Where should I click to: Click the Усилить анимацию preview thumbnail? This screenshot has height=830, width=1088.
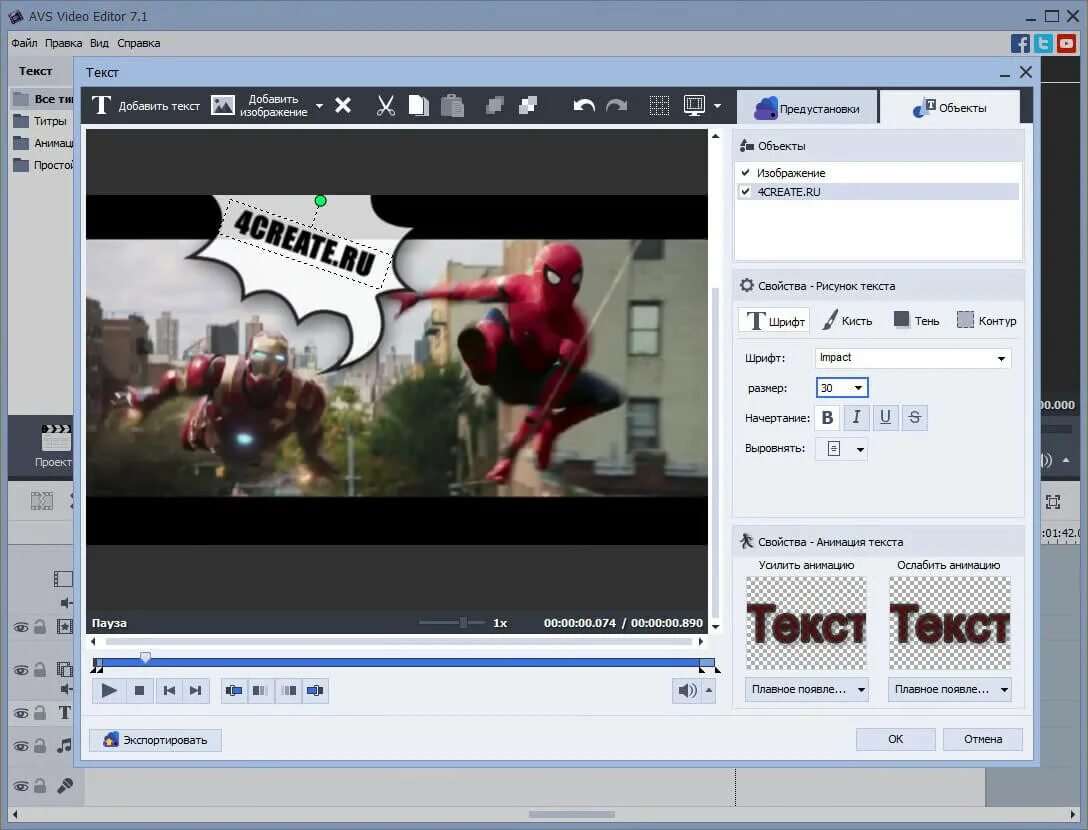click(807, 622)
